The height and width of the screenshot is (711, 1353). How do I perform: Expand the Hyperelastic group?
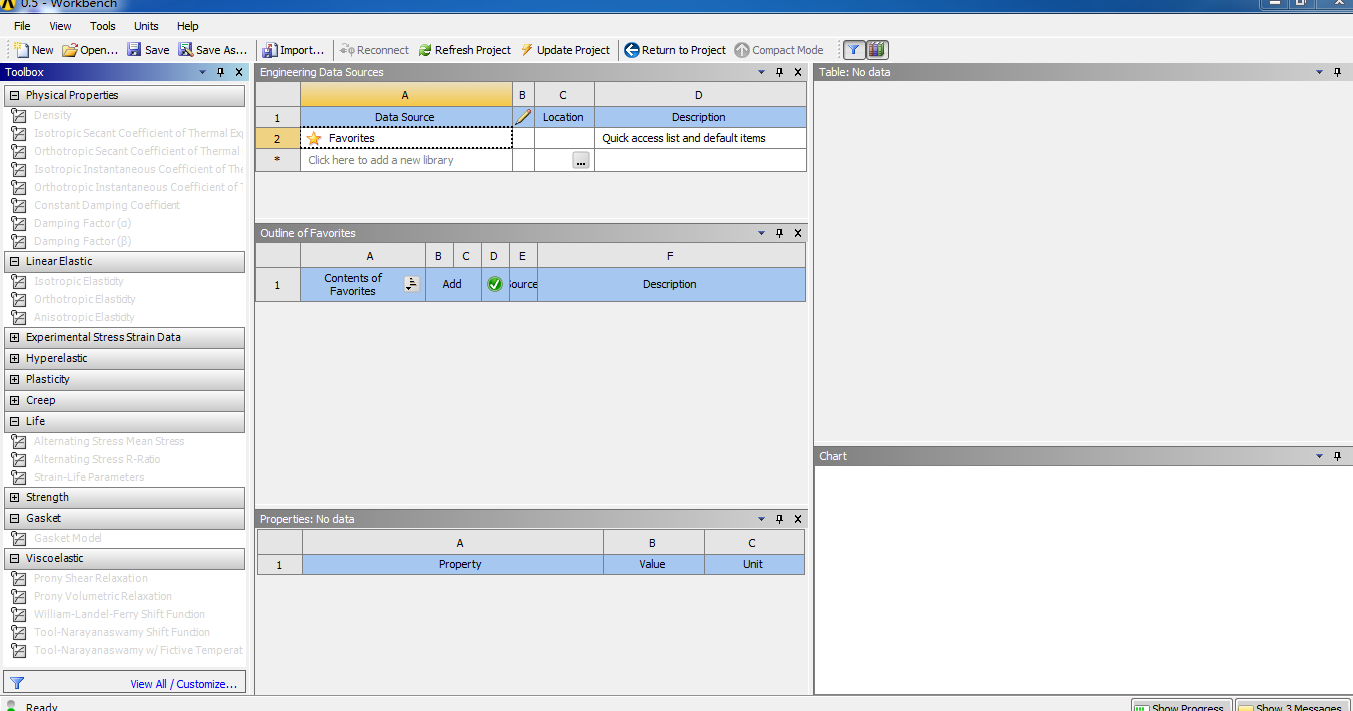[x=15, y=358]
